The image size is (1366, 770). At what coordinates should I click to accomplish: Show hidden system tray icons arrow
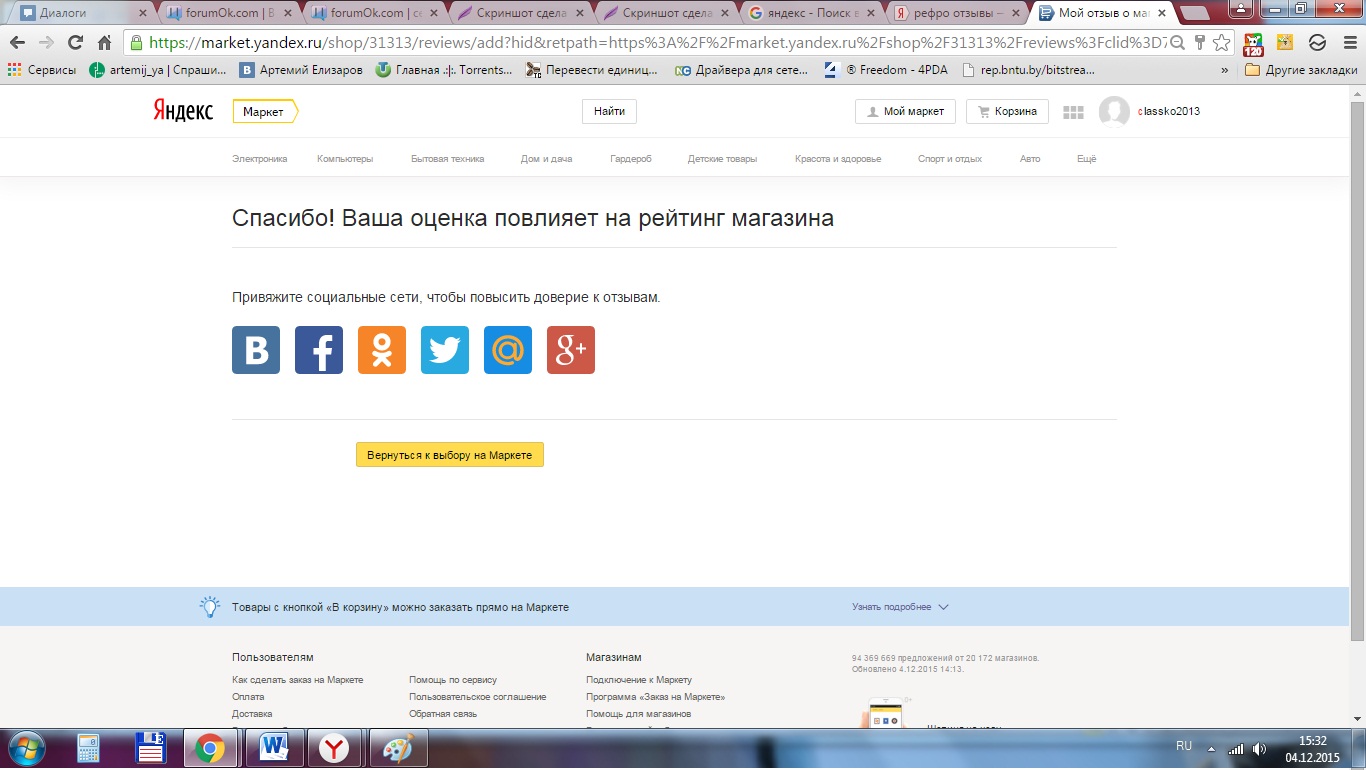click(1213, 749)
